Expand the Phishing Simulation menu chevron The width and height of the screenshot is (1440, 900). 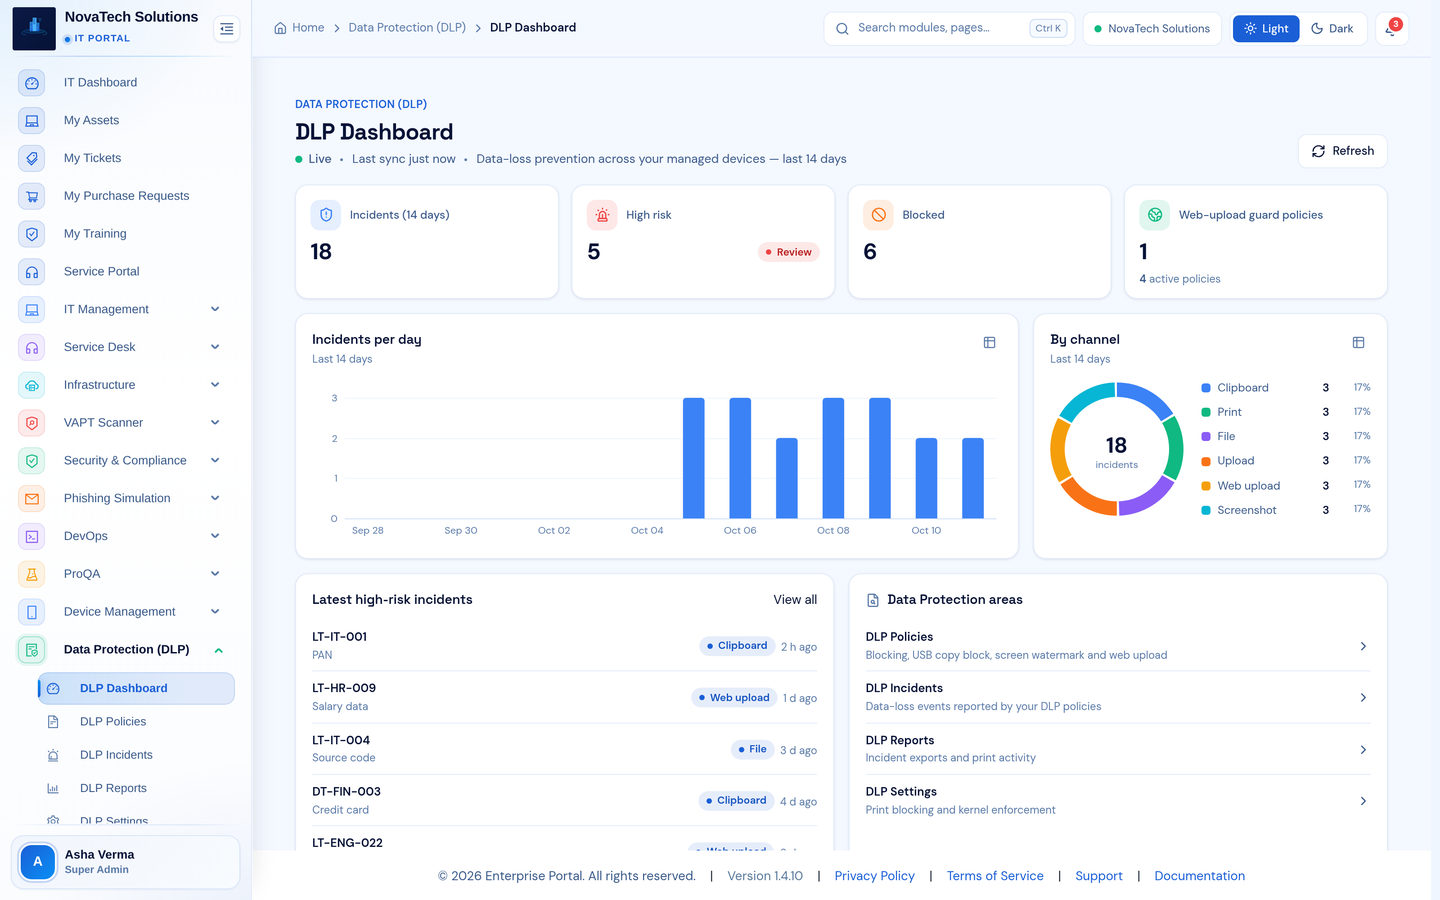point(215,498)
